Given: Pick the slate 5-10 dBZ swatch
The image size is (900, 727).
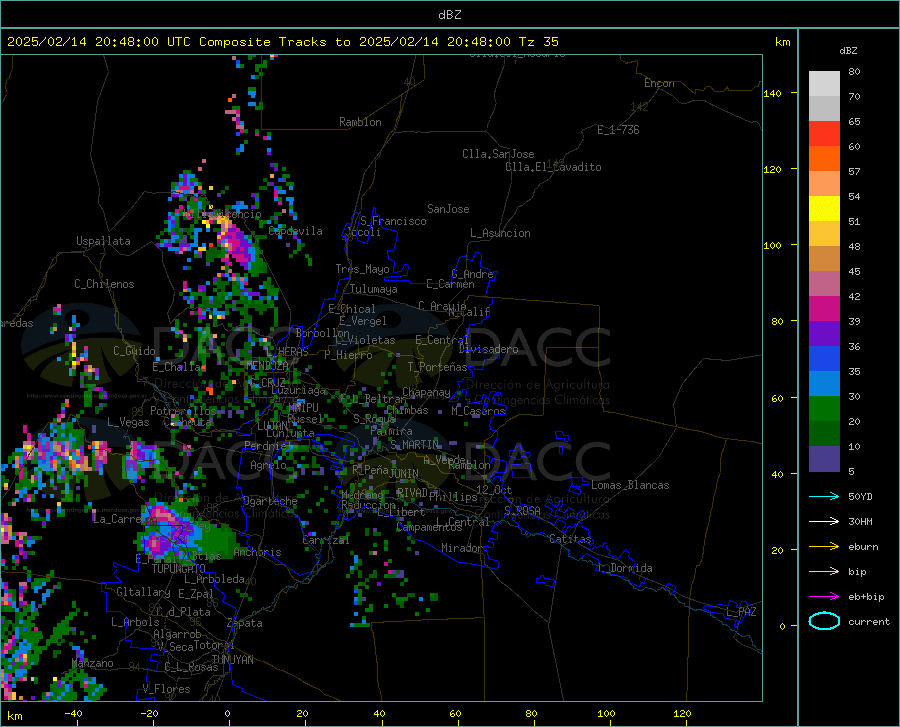Looking at the screenshot, I should pos(824,458).
